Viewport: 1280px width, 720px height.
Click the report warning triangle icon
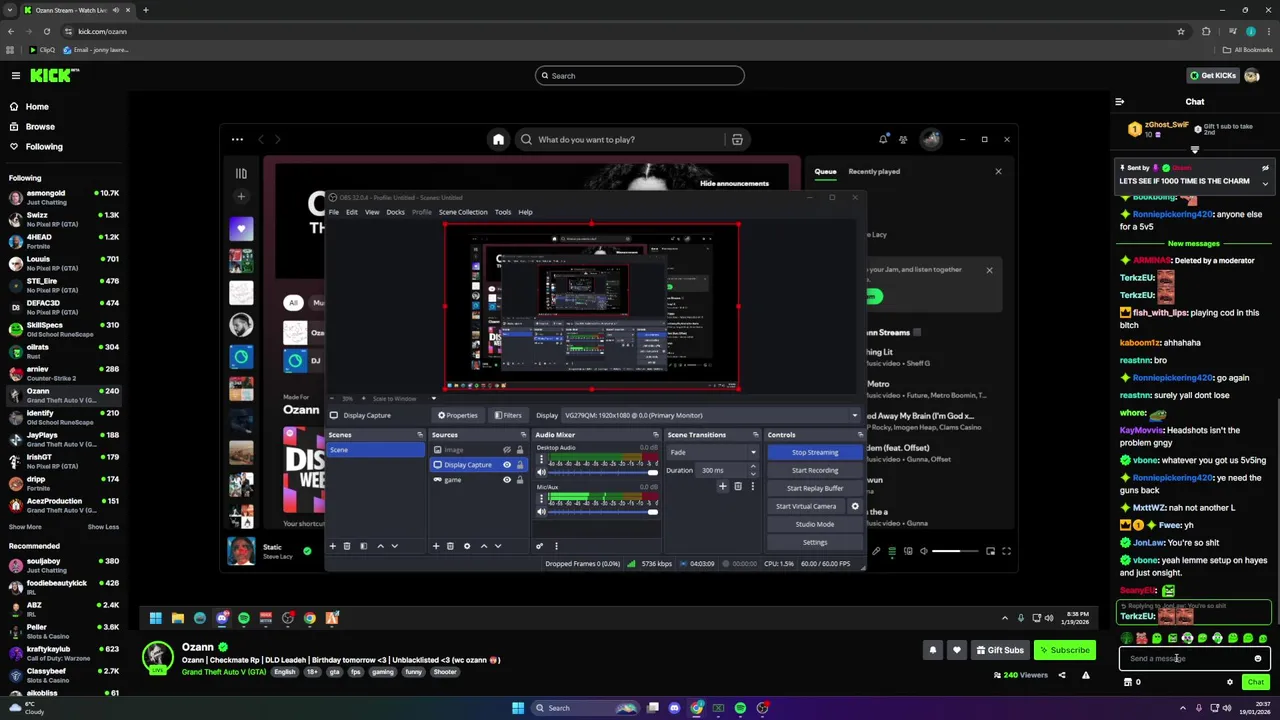(1086, 675)
